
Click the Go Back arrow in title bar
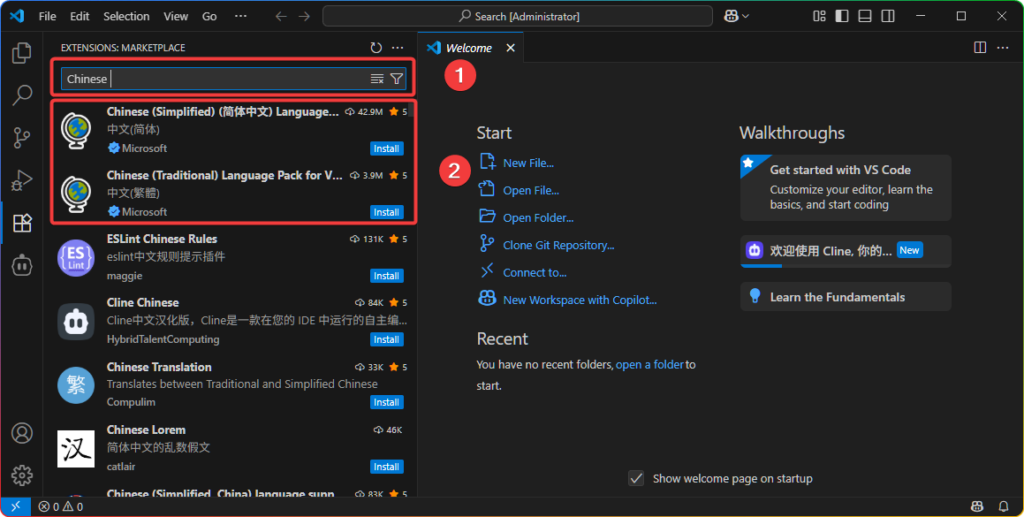(281, 16)
